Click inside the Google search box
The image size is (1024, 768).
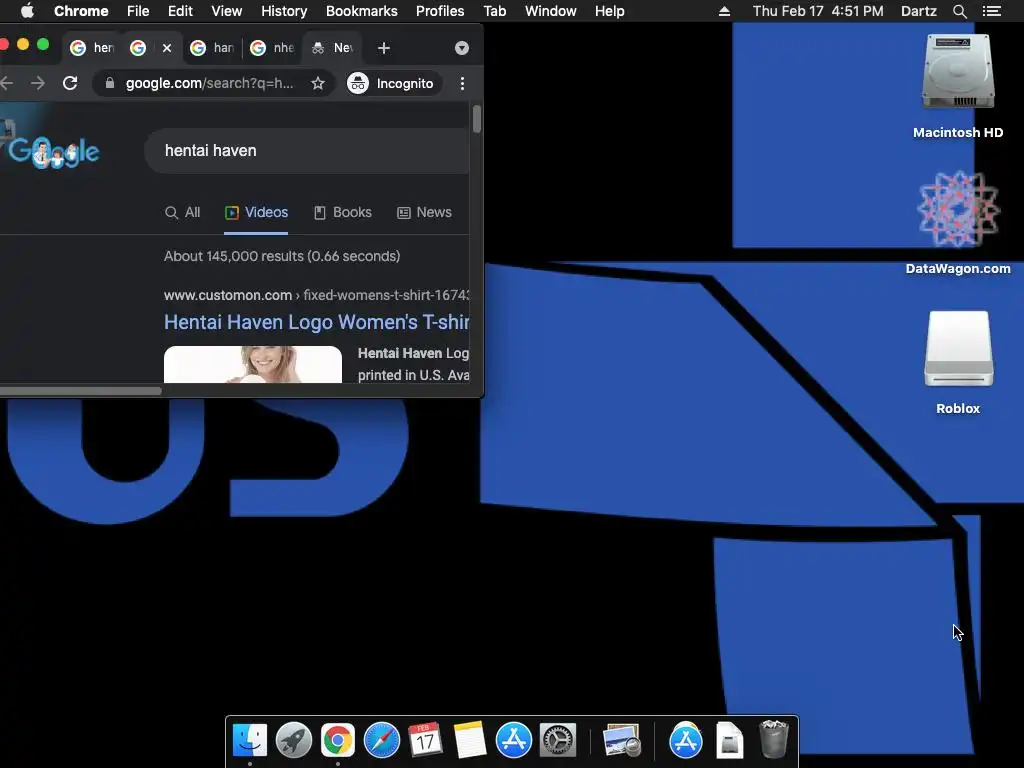tap(307, 151)
